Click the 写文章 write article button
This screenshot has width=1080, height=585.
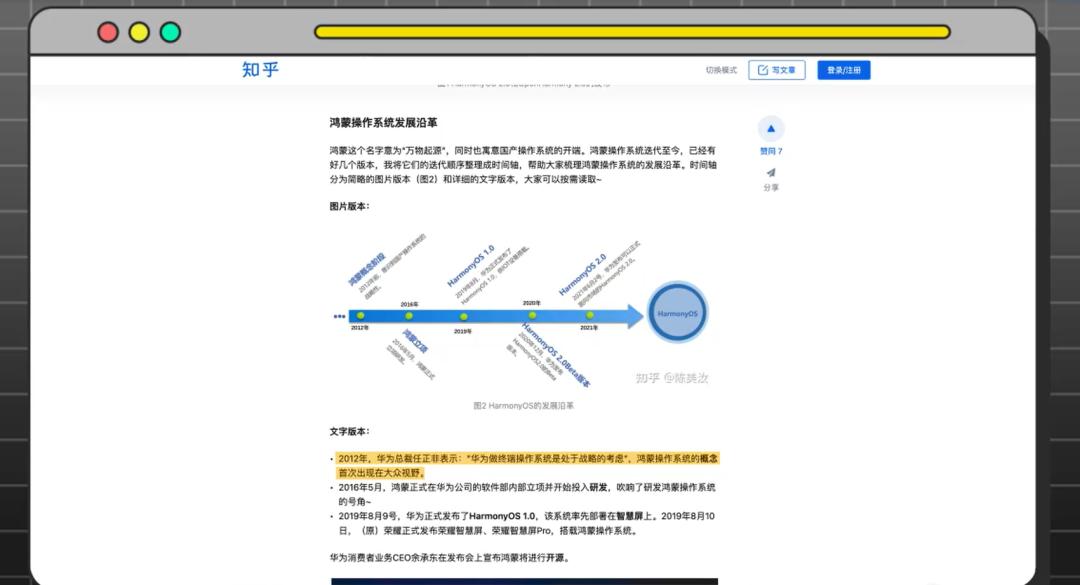[777, 70]
